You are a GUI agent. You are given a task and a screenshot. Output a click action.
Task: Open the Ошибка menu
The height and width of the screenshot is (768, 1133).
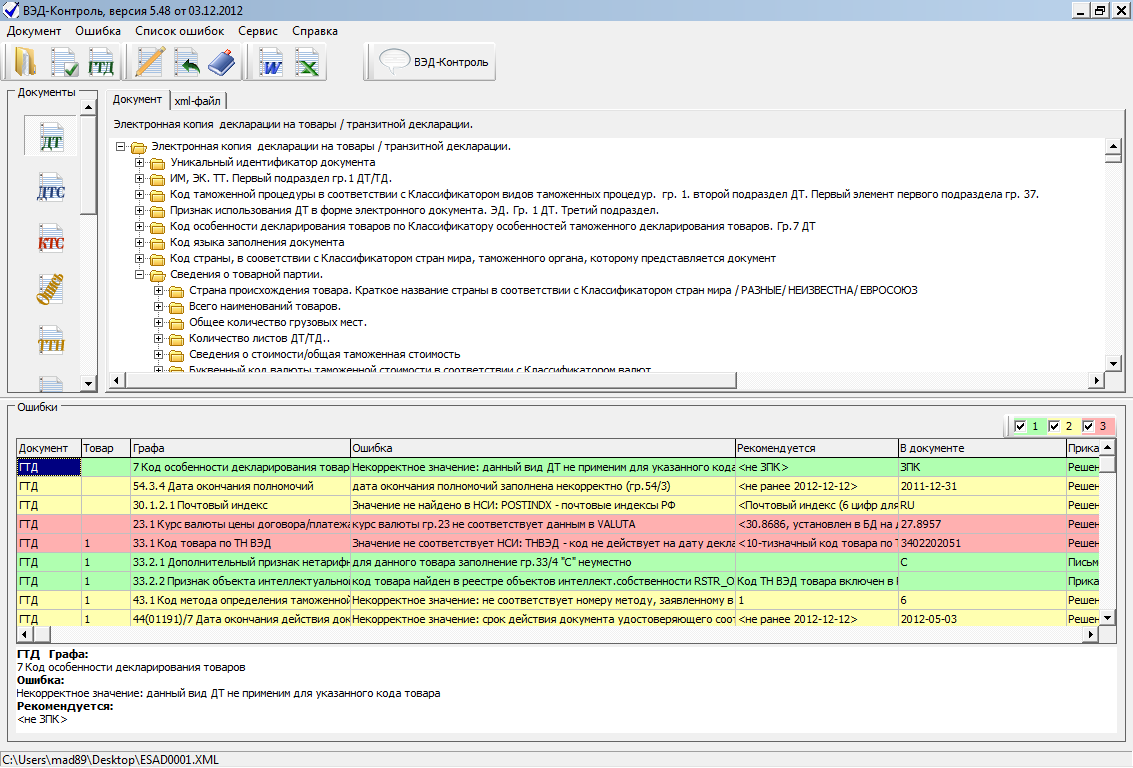click(x=98, y=31)
